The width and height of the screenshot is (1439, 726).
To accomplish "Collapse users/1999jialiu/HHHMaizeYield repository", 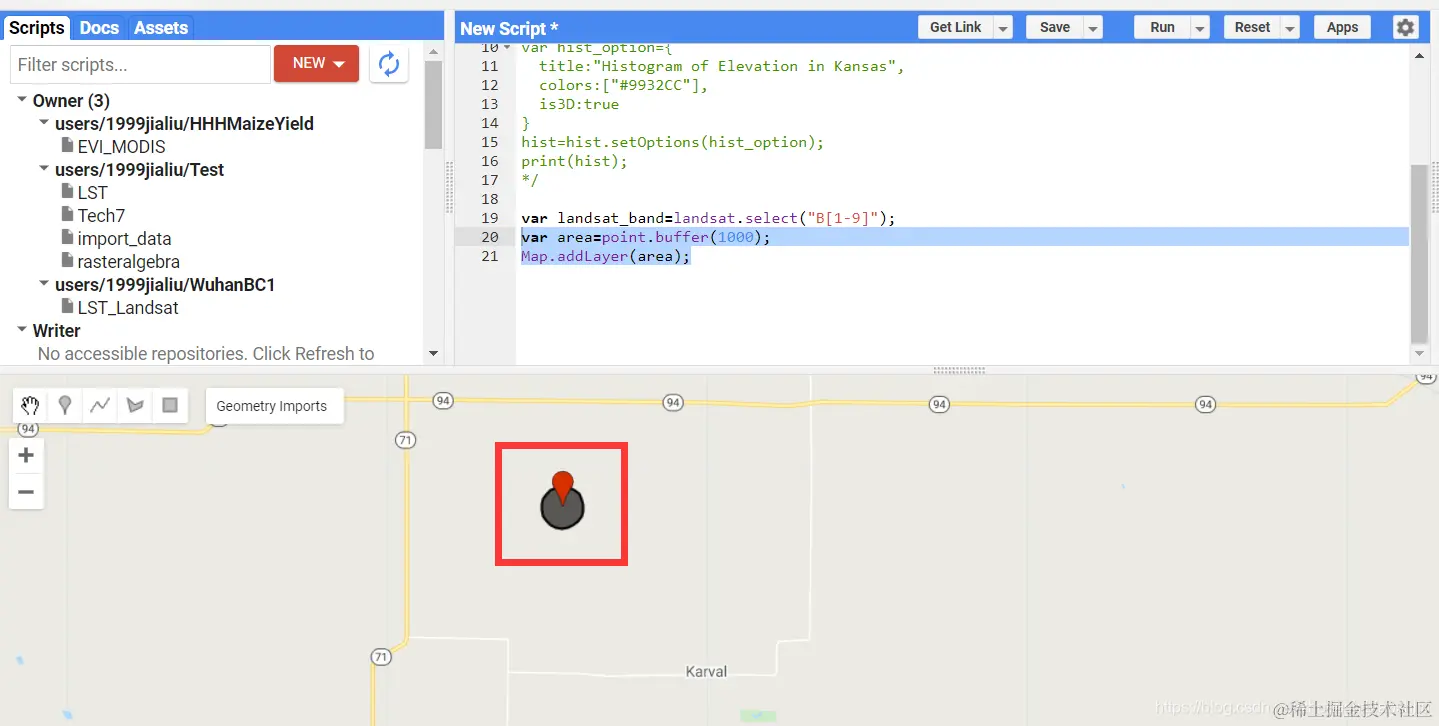I will pos(44,123).
